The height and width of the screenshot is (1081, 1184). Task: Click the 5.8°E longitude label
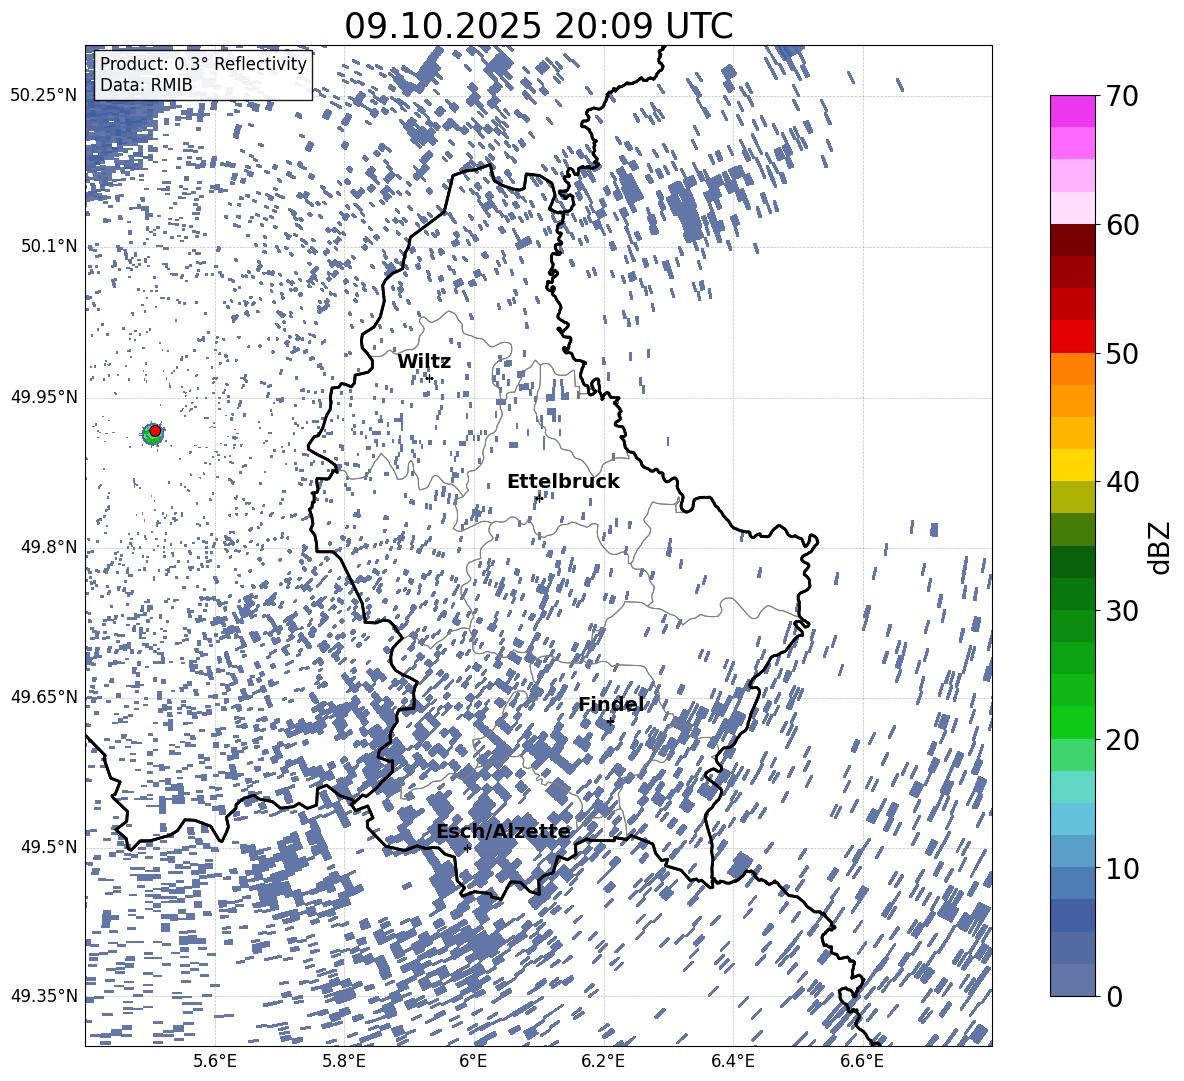[344, 1061]
